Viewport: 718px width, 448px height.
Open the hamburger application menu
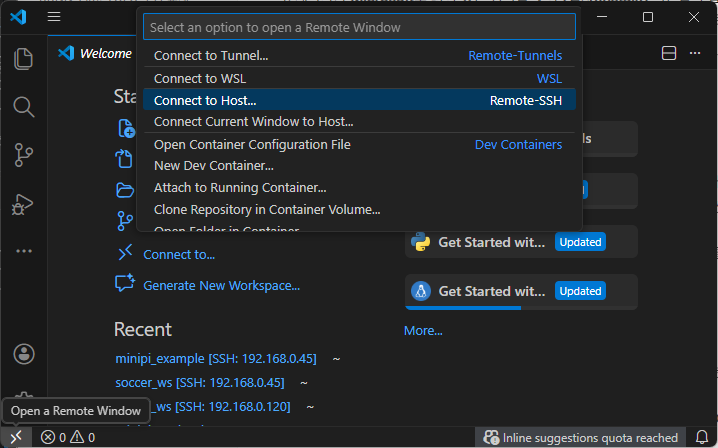click(54, 17)
